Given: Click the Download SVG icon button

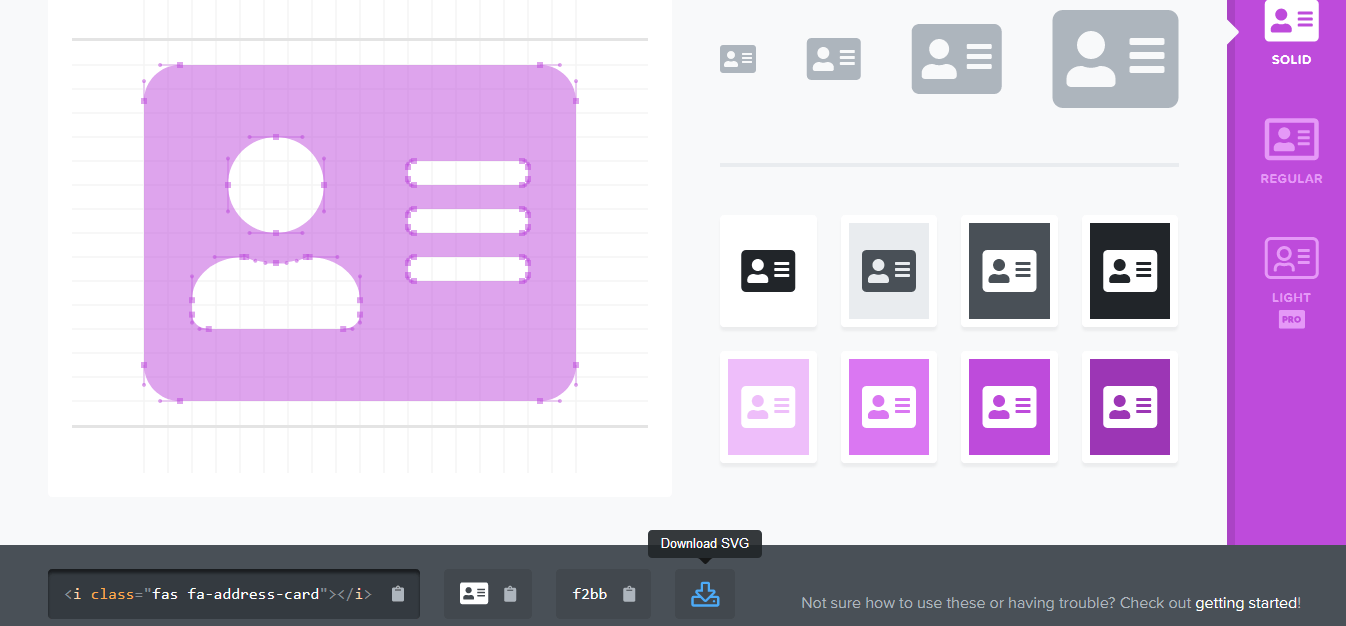Looking at the screenshot, I should (705, 594).
